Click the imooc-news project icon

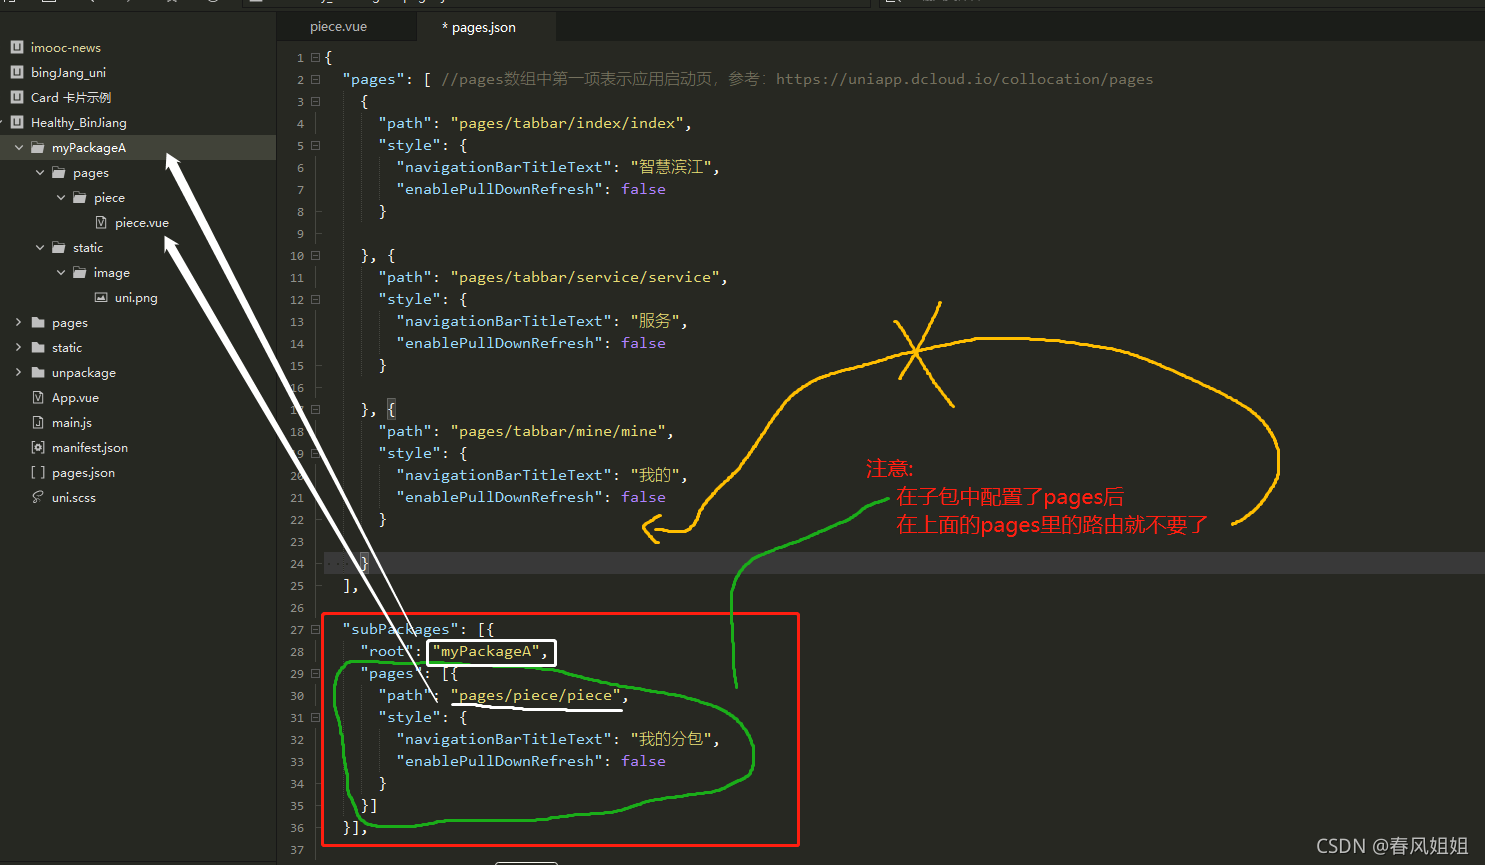click(x=17, y=47)
